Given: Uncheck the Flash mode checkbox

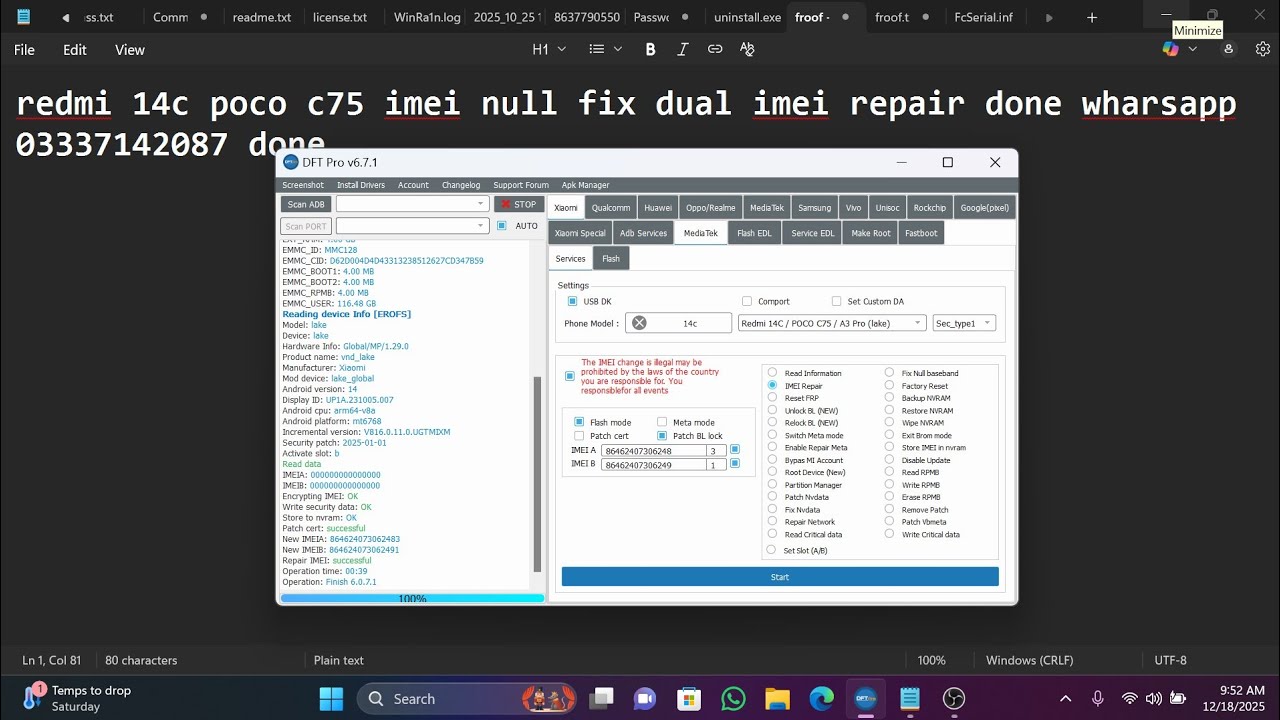Looking at the screenshot, I should [579, 422].
